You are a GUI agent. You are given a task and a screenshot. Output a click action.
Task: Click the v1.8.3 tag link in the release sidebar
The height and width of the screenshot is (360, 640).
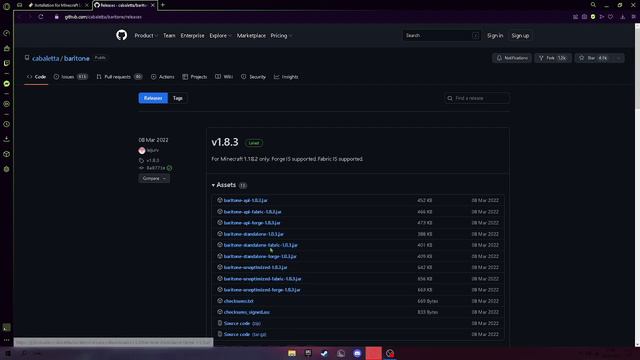[153, 160]
